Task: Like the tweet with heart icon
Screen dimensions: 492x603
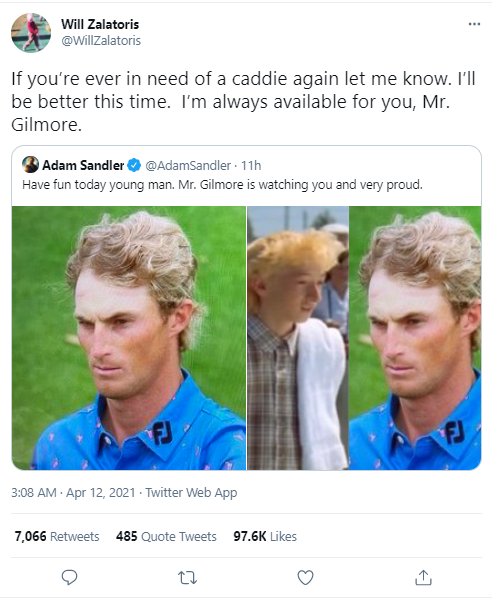Action: 305,577
